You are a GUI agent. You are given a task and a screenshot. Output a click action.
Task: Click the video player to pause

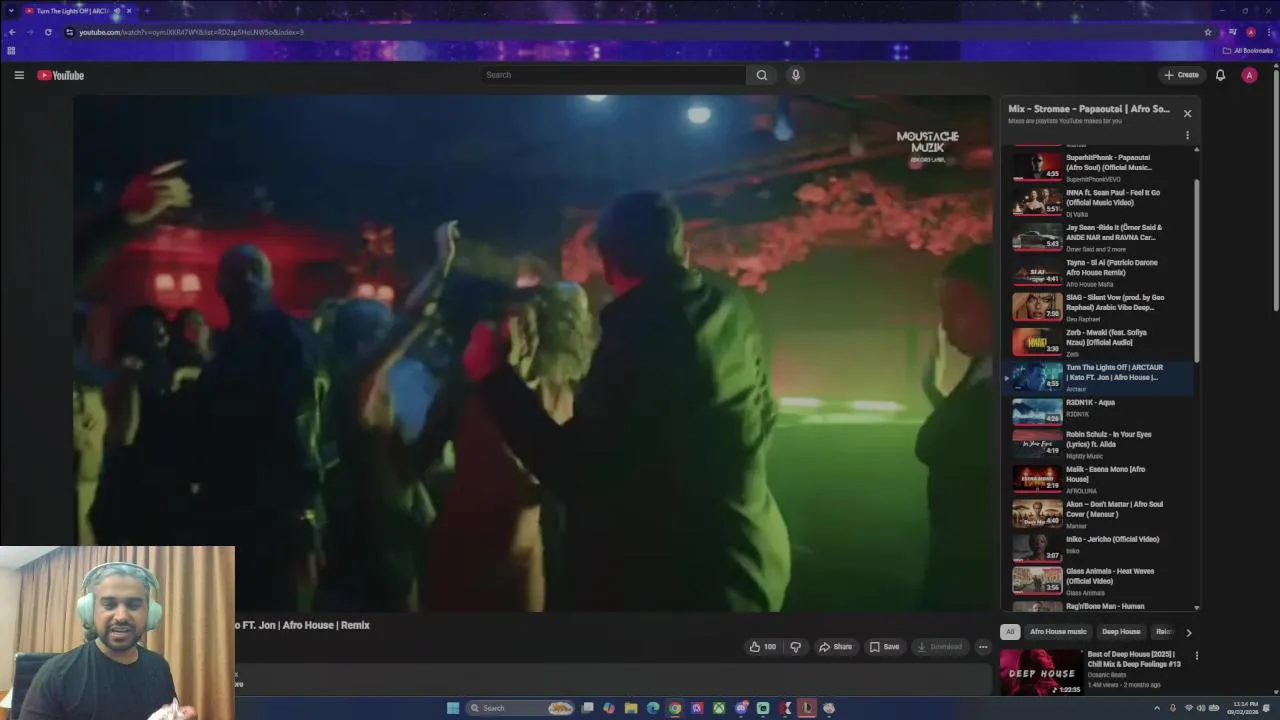[533, 353]
